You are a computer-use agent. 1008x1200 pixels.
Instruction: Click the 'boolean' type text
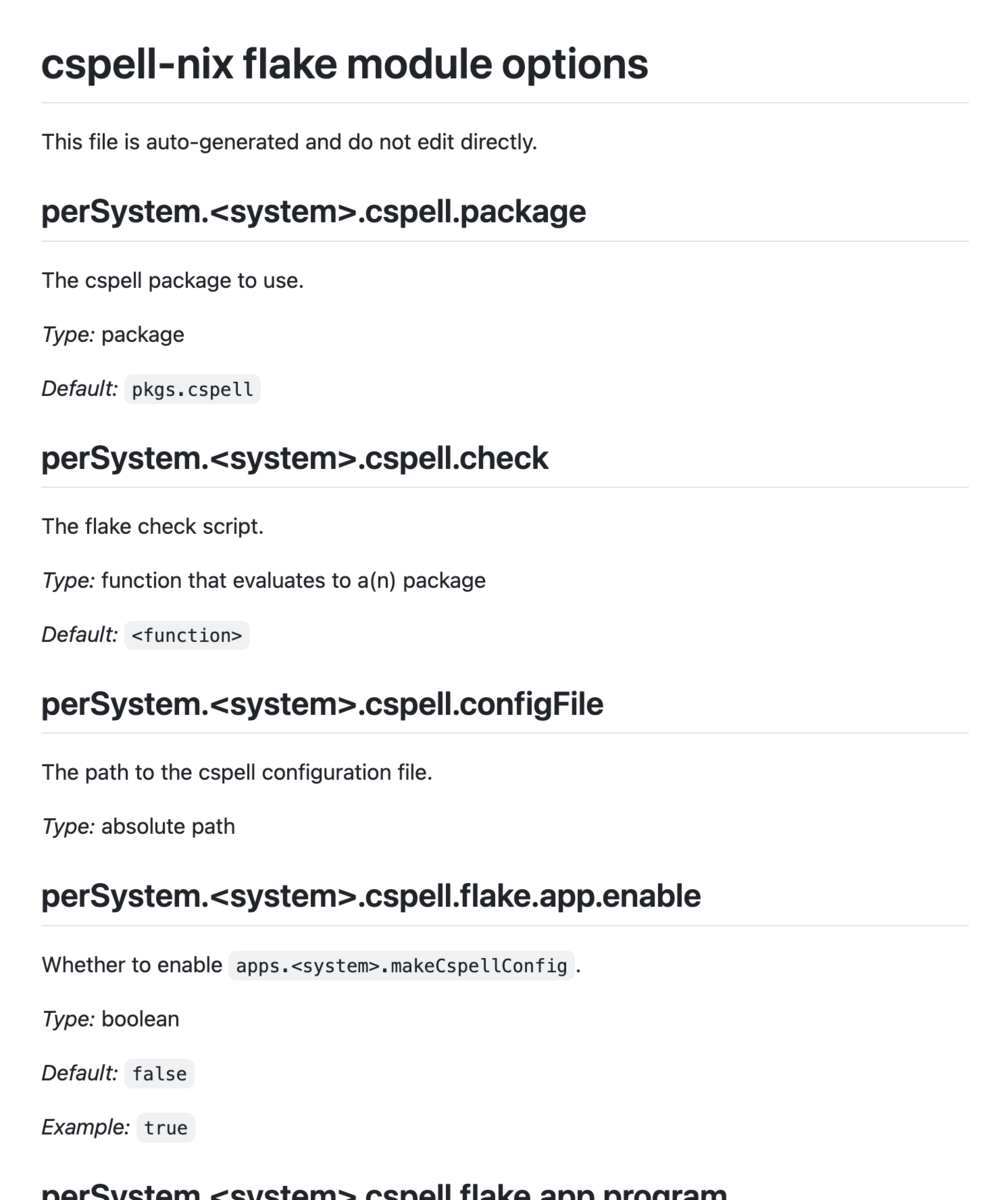pyautogui.click(x=140, y=1020)
